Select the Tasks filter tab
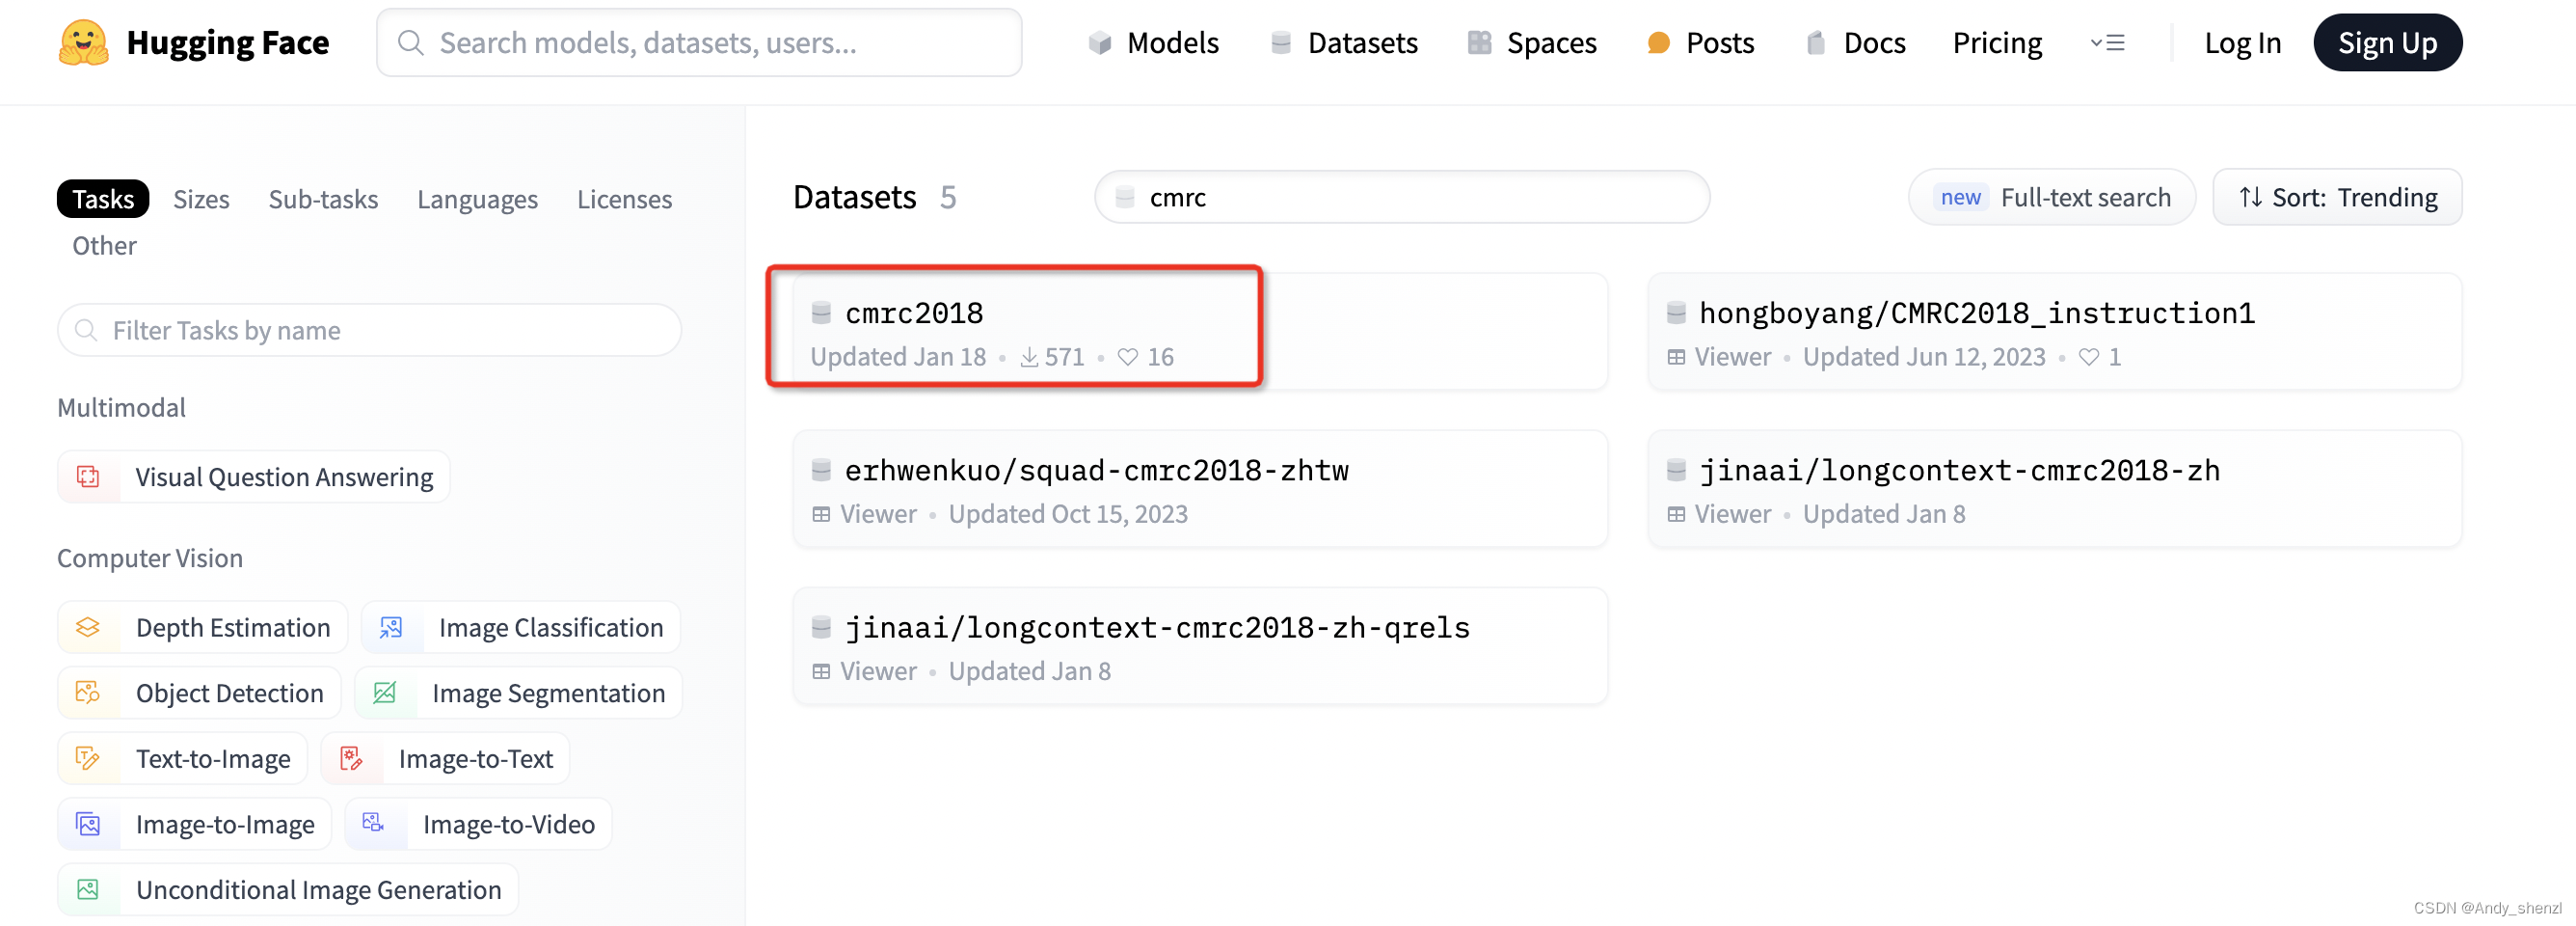The height and width of the screenshot is (926, 2576). coord(103,199)
